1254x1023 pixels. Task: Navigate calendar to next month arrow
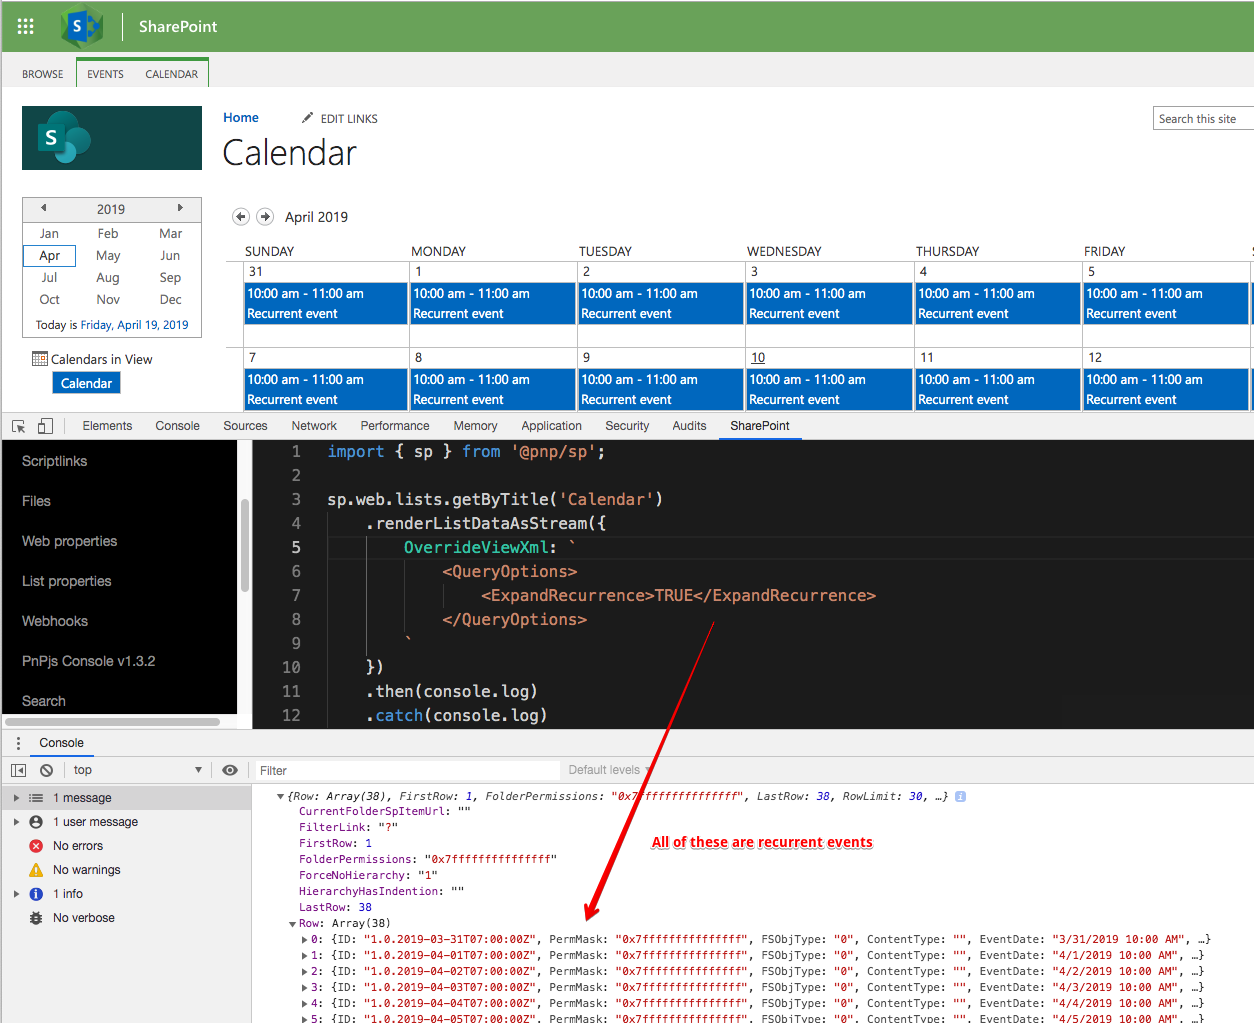[265, 216]
